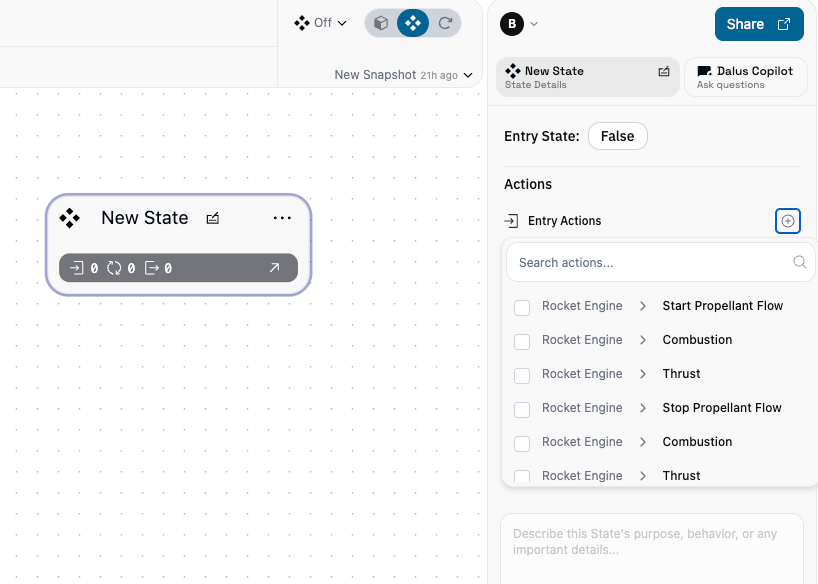Open the New State node three-dots menu
Screen dimensions: 818x584
(x=282, y=218)
